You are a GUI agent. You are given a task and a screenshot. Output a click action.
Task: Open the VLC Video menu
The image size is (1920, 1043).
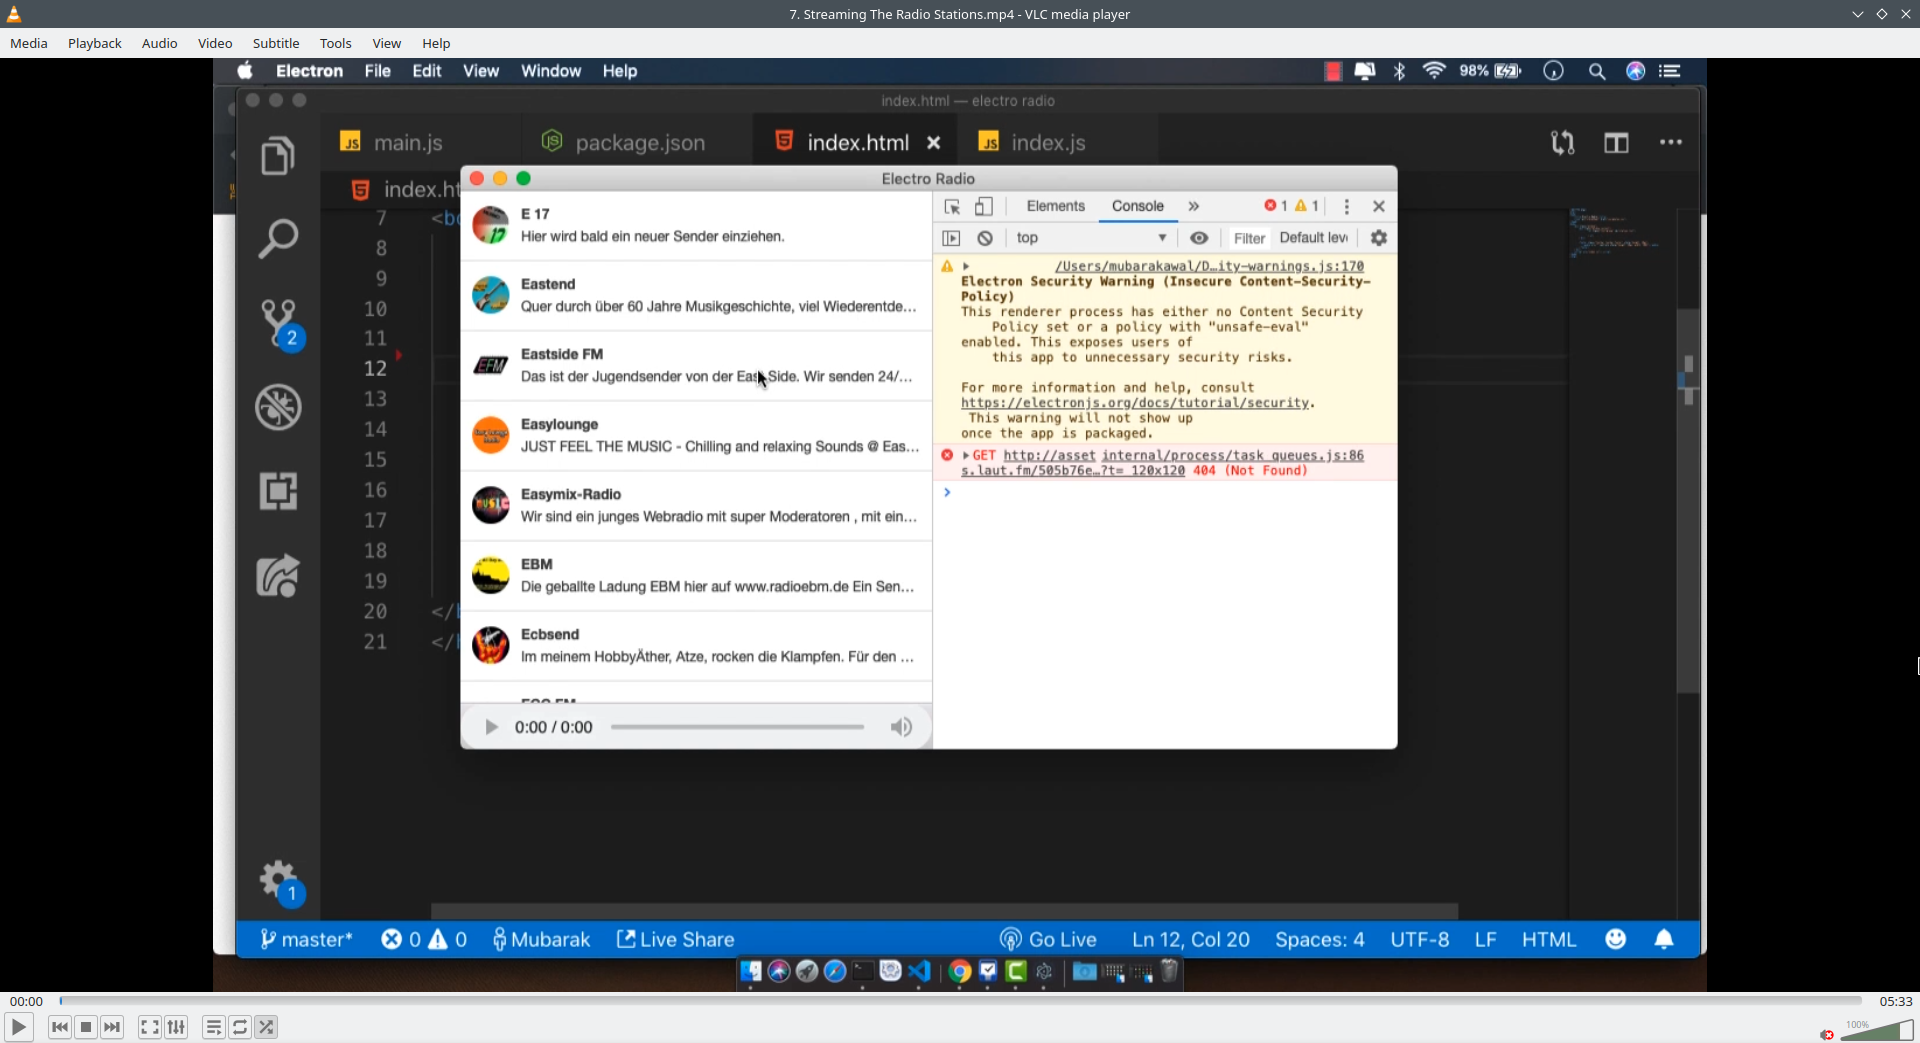(x=215, y=43)
